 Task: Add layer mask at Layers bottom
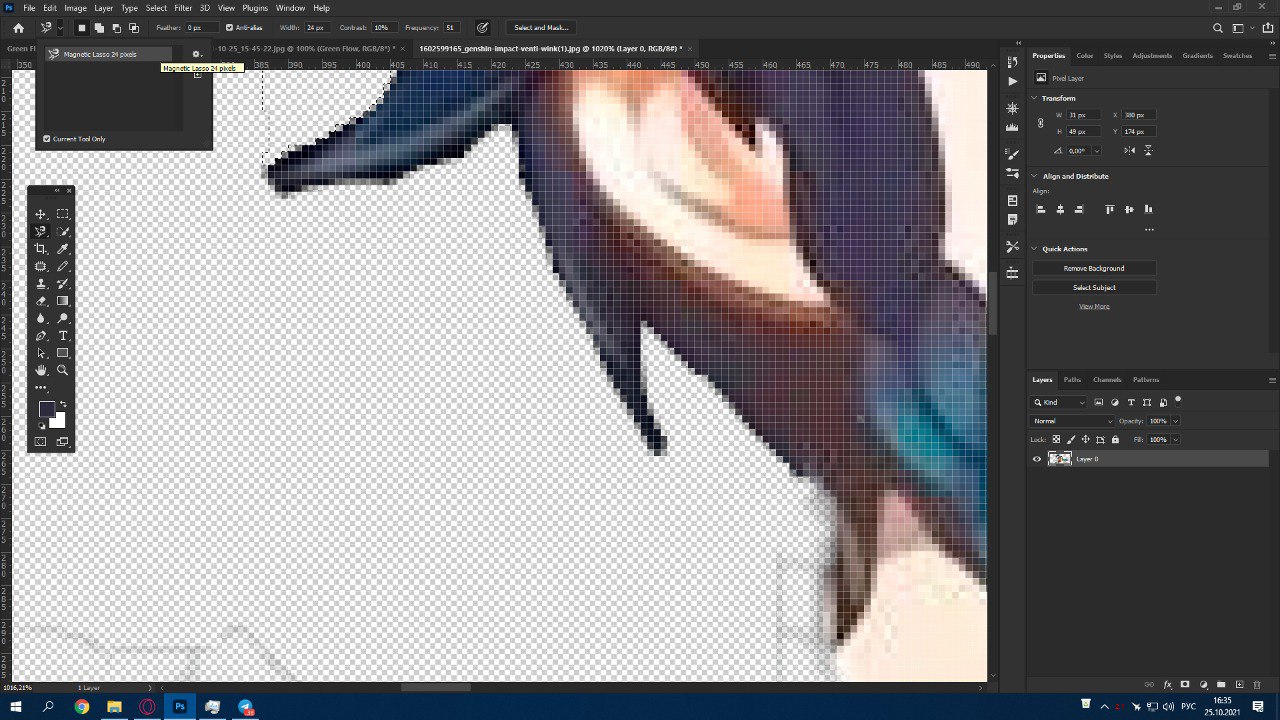[1185, 685]
